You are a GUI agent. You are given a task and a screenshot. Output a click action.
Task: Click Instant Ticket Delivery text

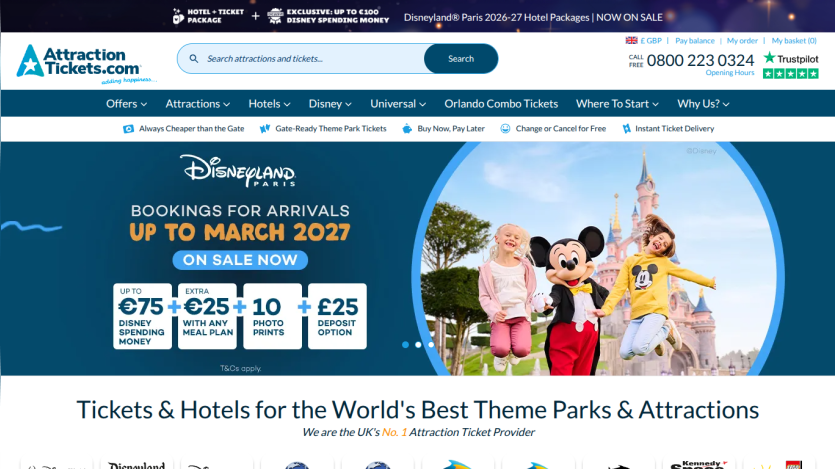pos(675,129)
